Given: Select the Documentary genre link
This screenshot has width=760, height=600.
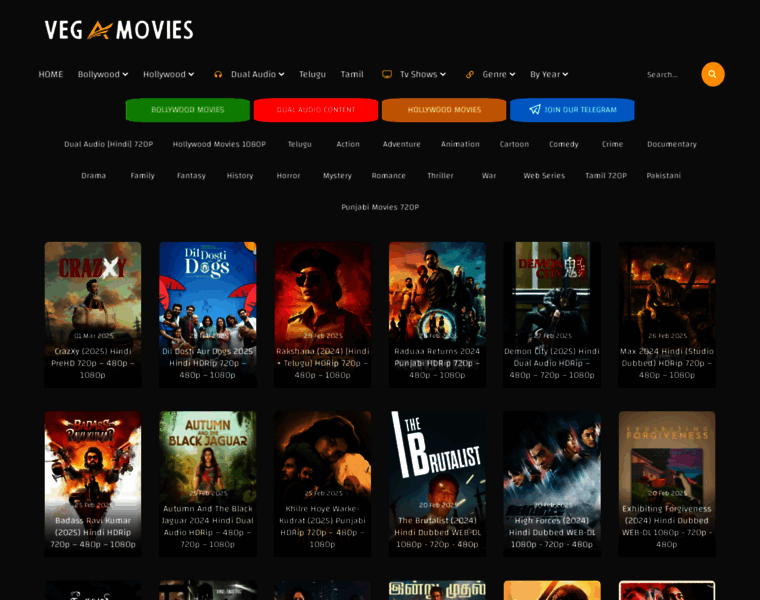Looking at the screenshot, I should 672,144.
